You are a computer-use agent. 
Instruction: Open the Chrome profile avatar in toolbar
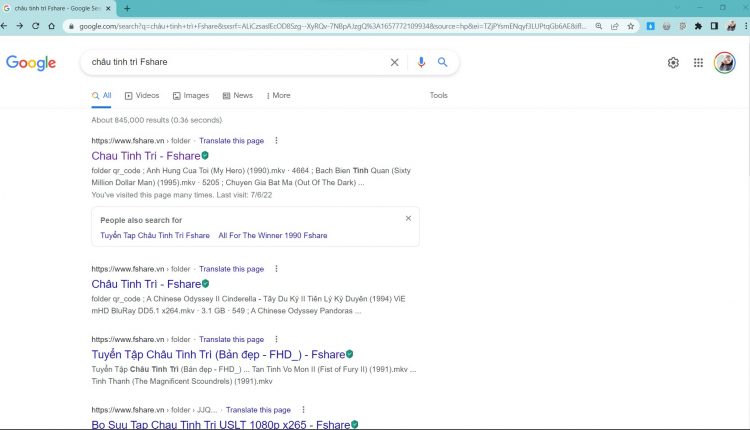731,26
